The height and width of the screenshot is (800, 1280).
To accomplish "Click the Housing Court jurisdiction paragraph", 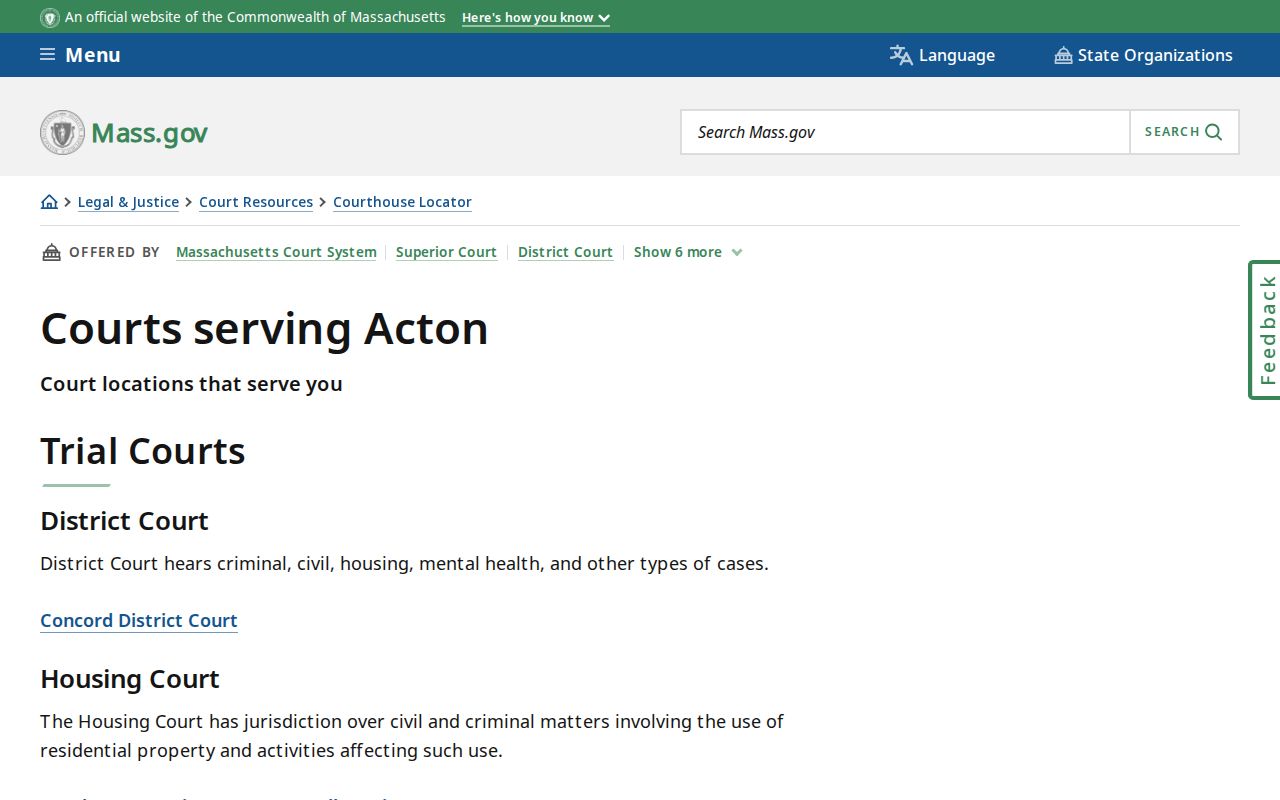I will point(412,736).
